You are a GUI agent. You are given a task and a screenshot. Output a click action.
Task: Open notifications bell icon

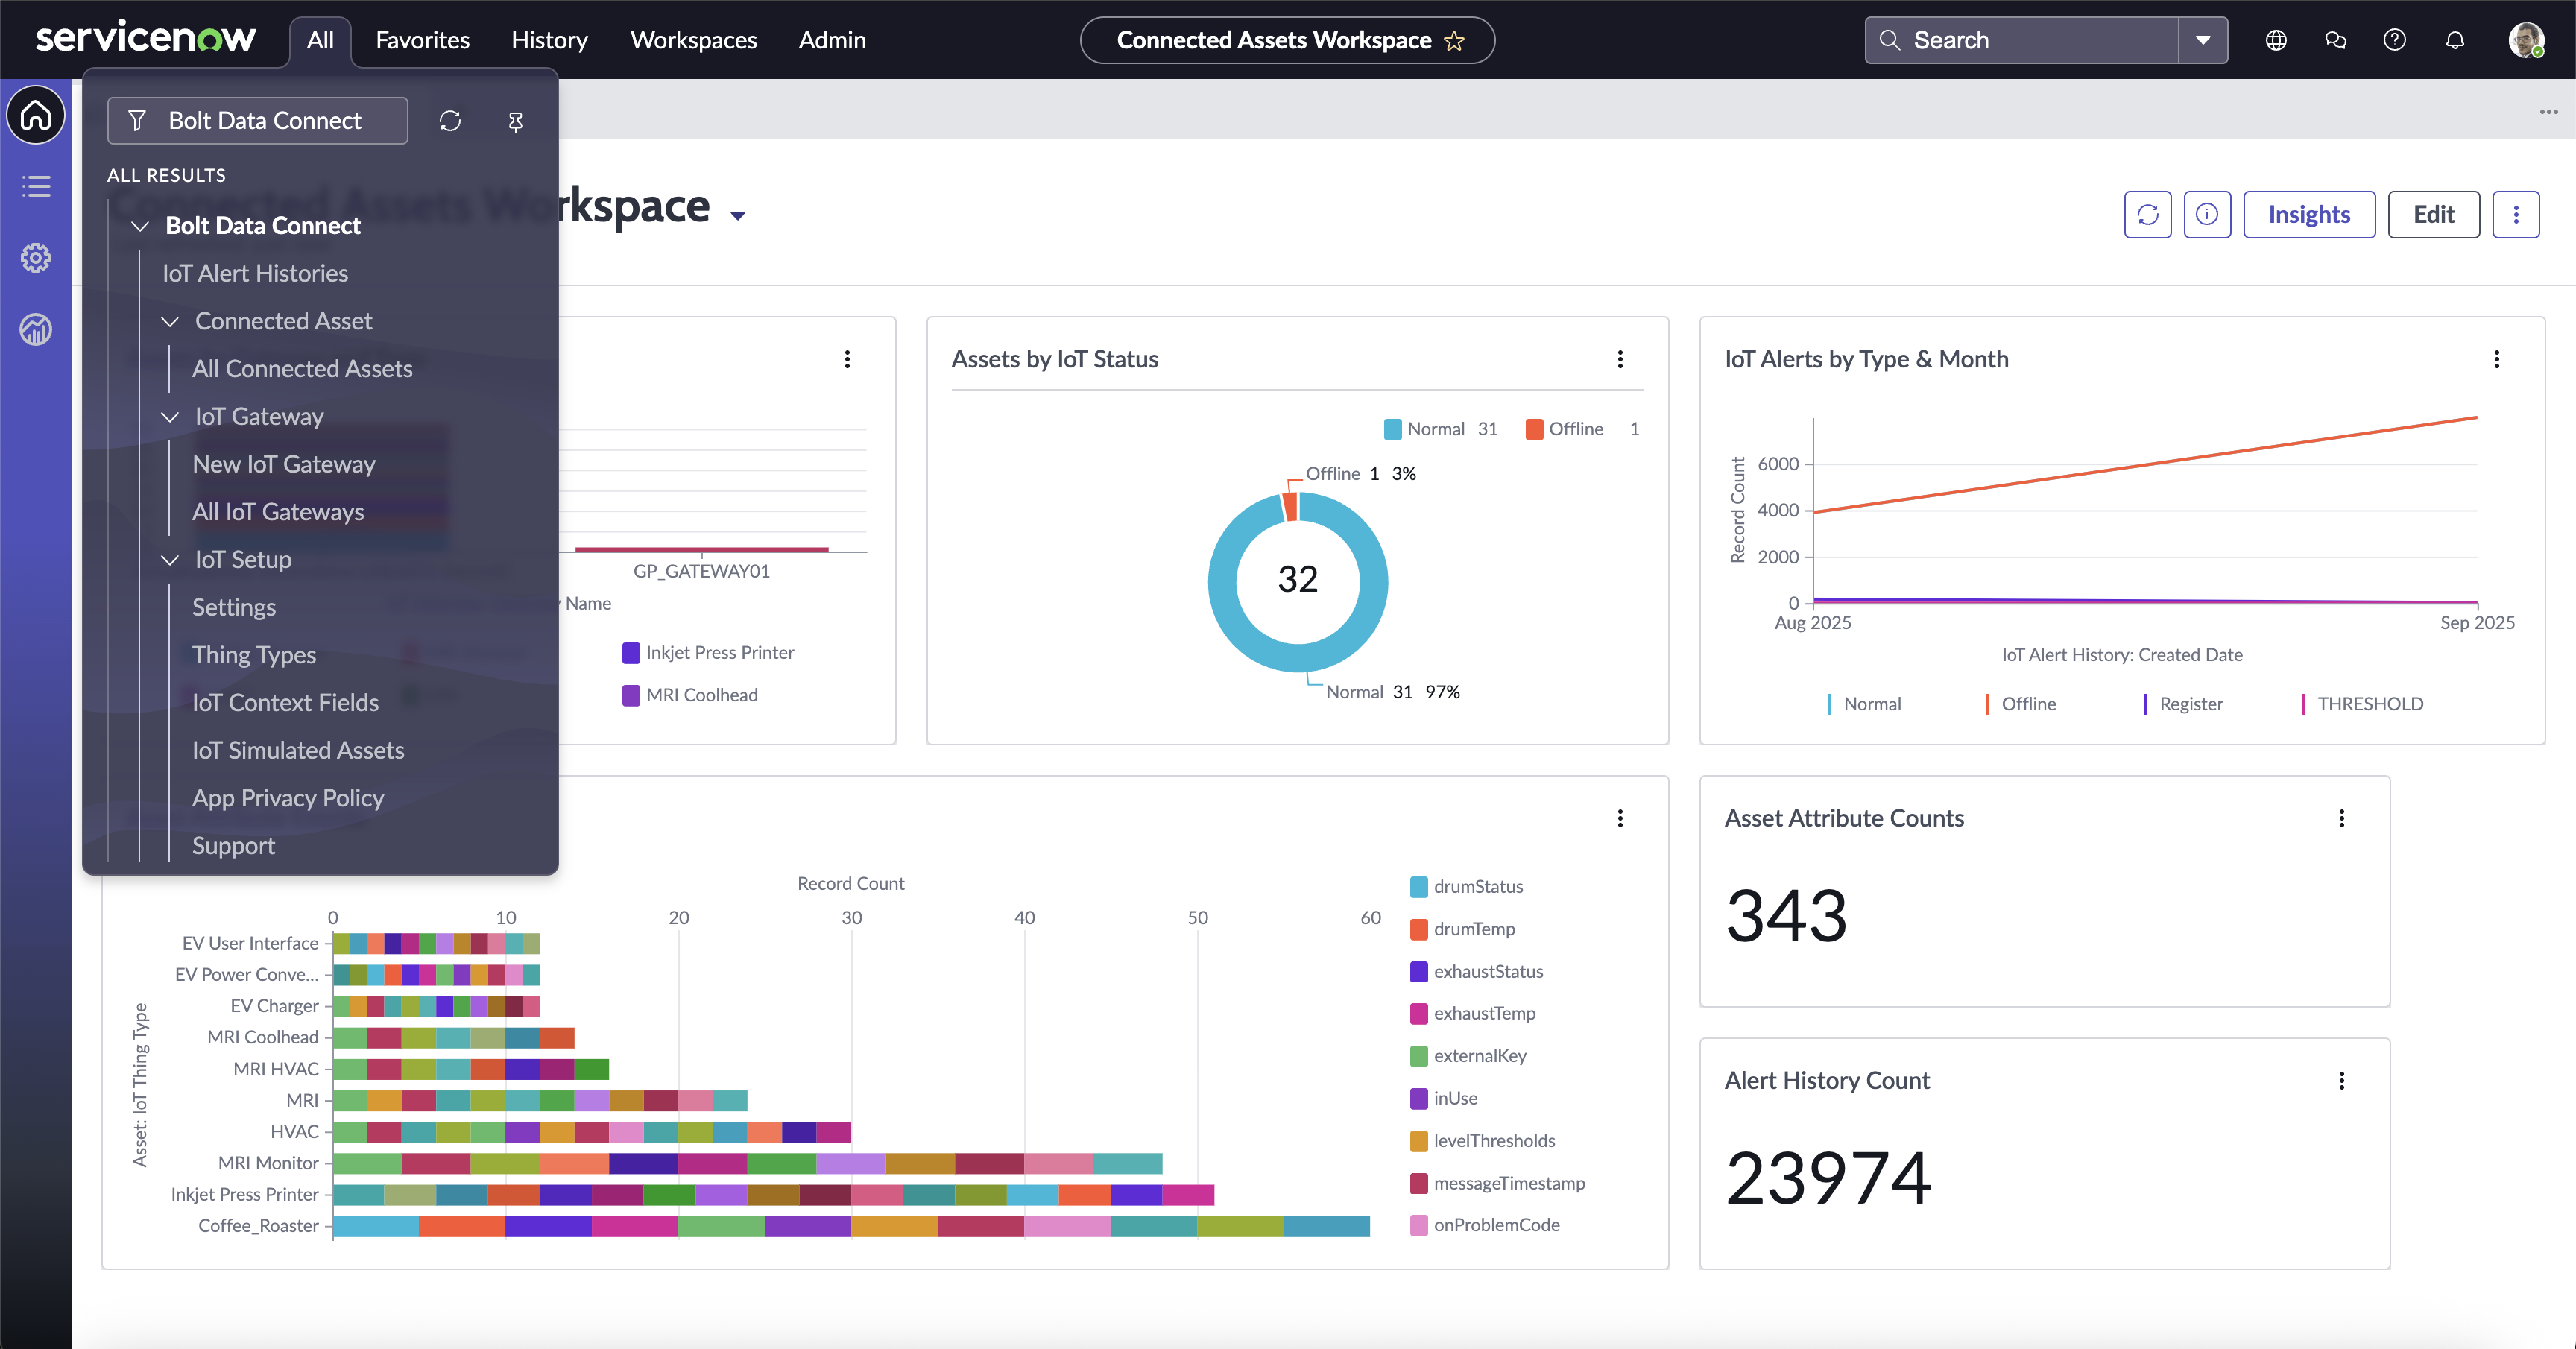2455,40
